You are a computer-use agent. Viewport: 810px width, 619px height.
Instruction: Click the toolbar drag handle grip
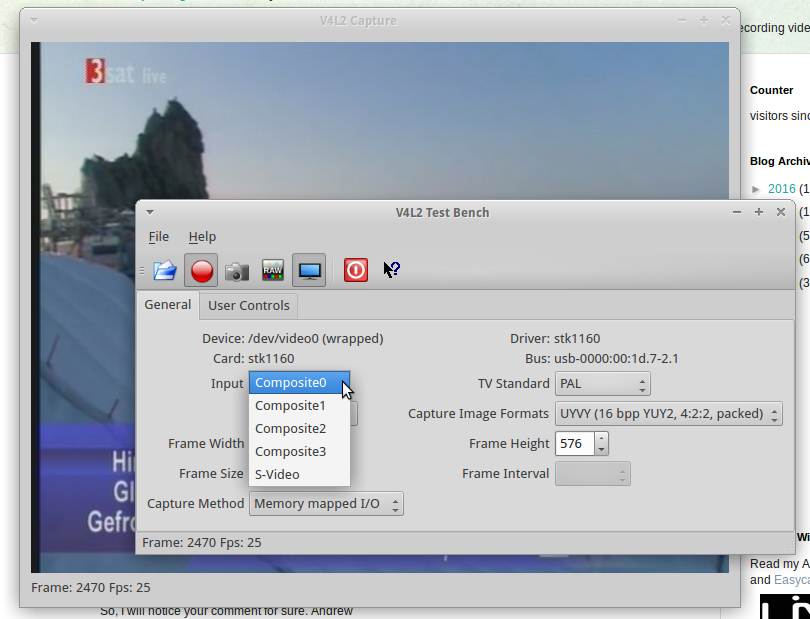click(142, 271)
